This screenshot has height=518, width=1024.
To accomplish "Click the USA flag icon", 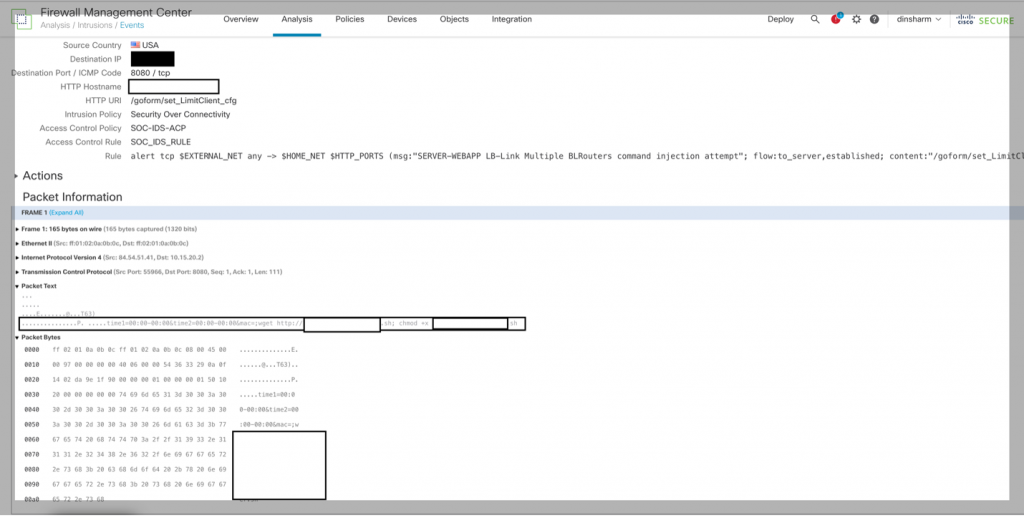I will click(x=135, y=45).
